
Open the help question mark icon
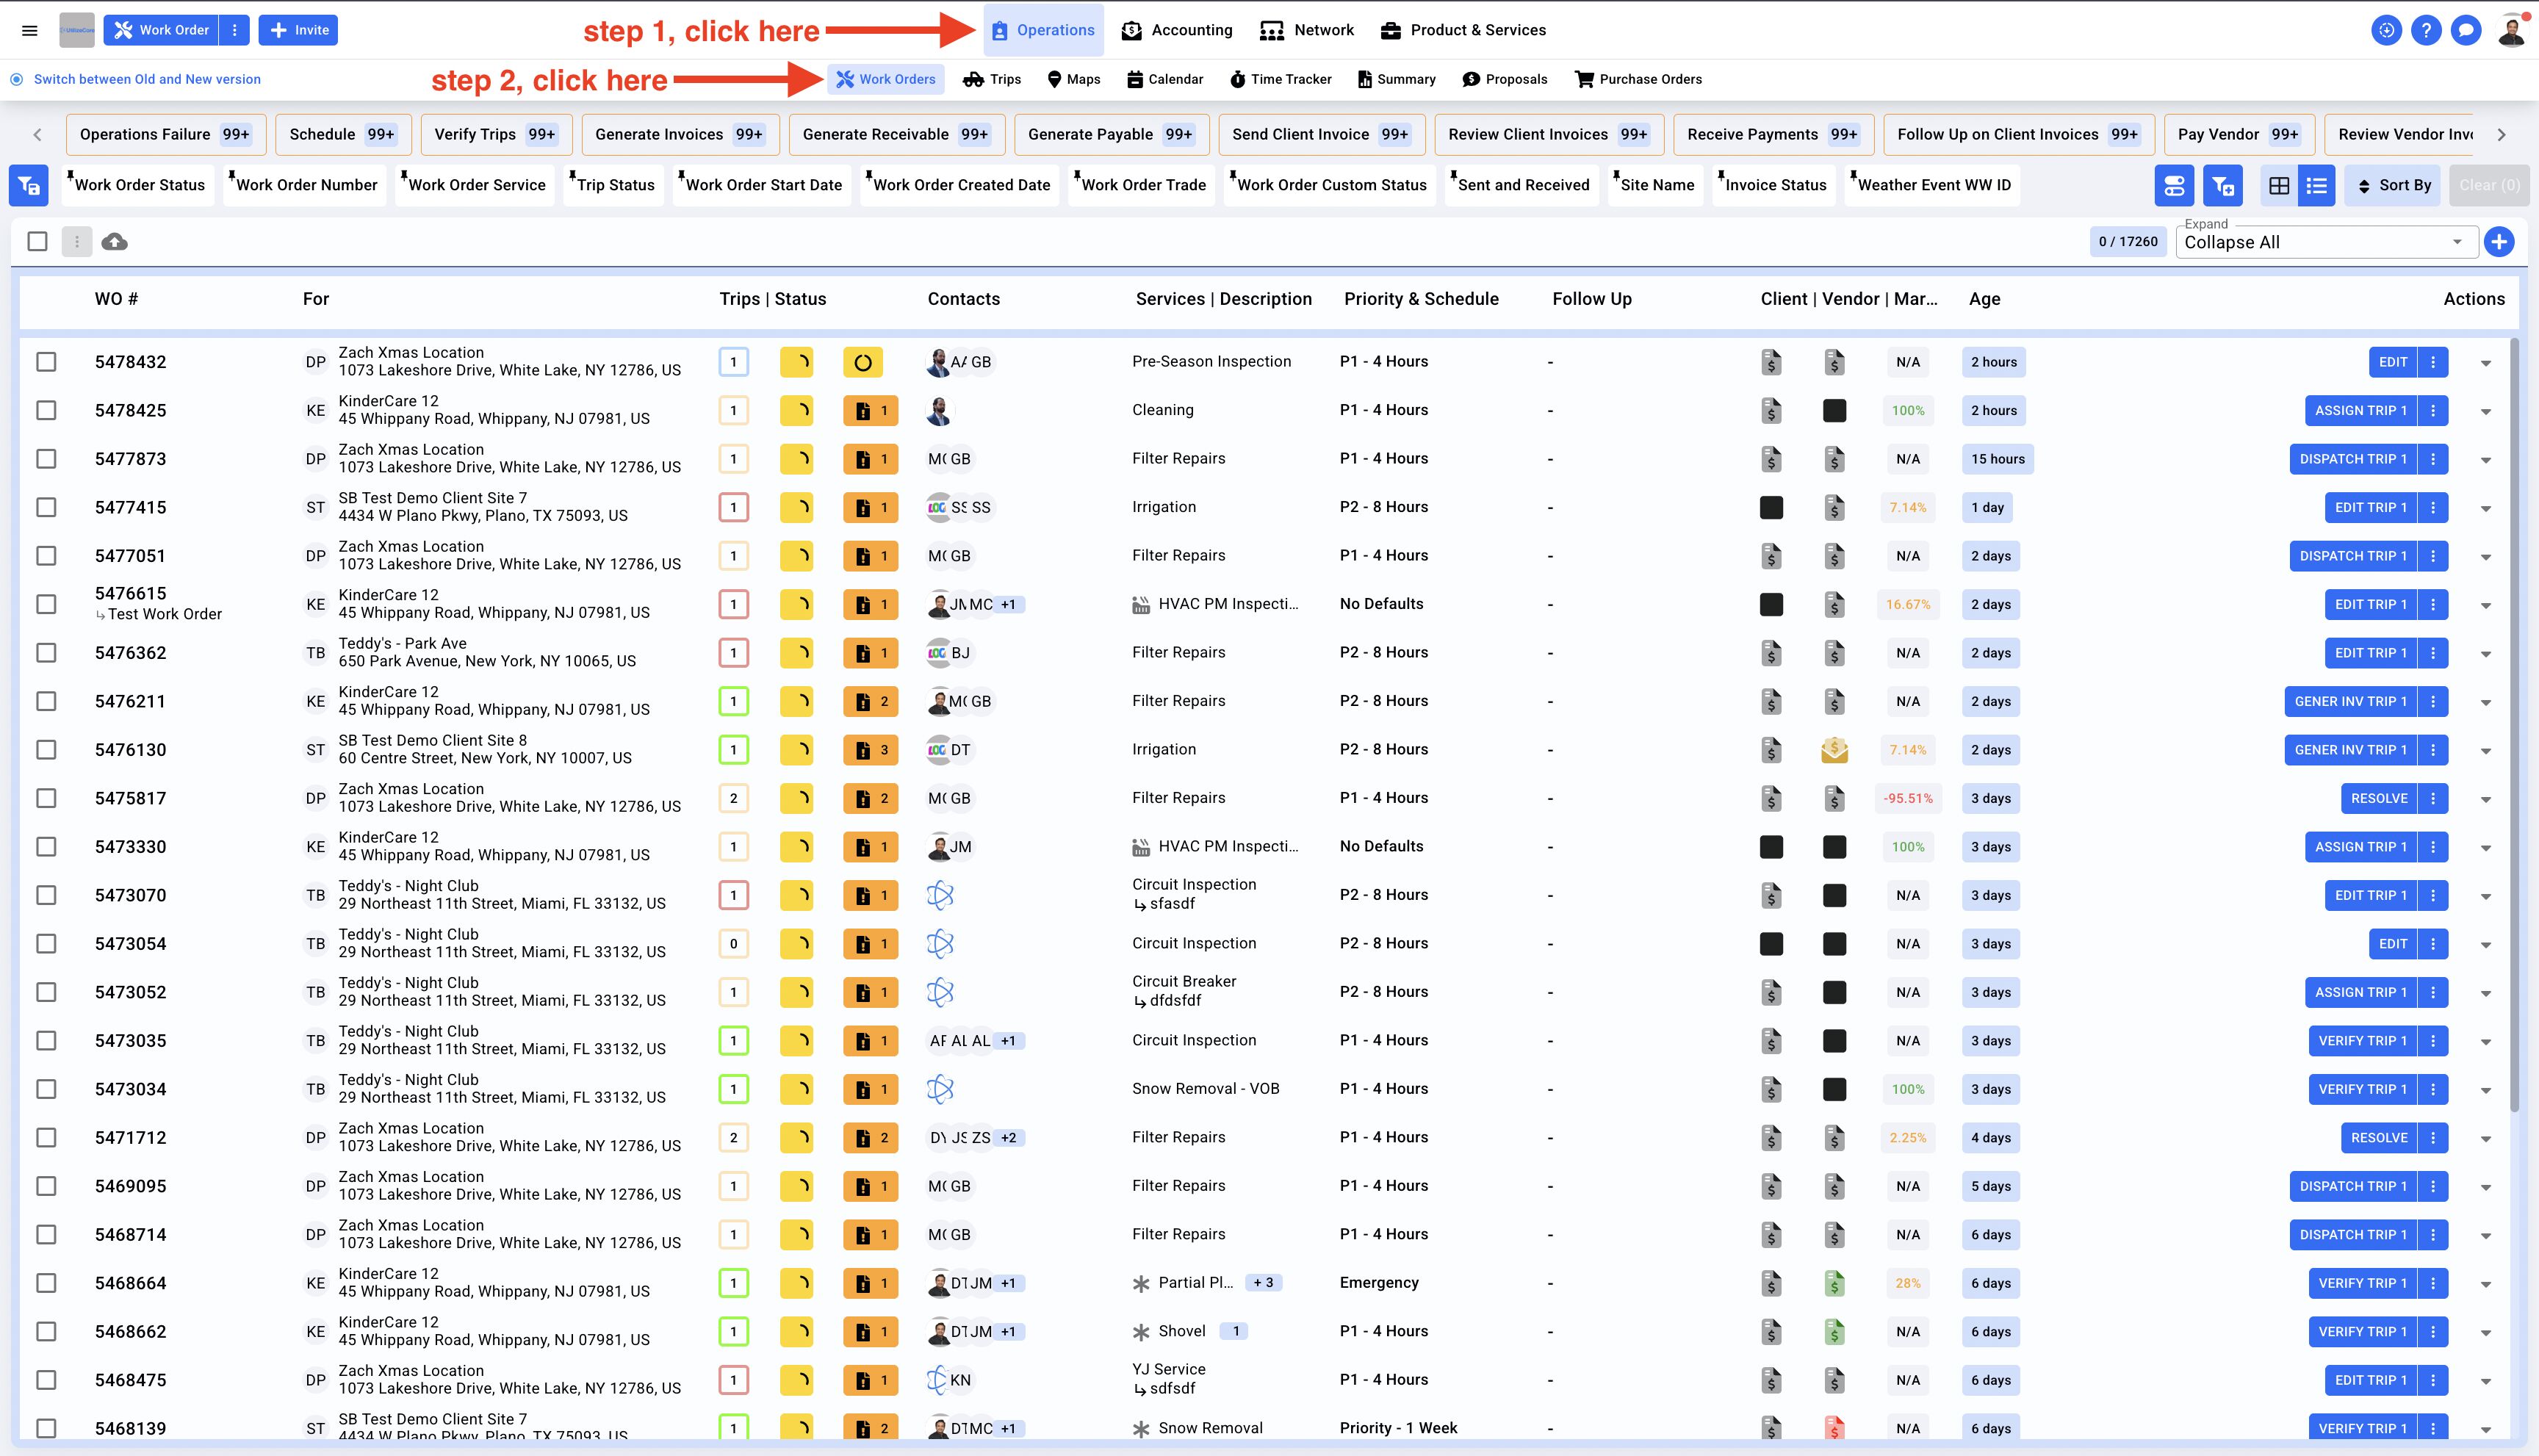pos(2425,30)
